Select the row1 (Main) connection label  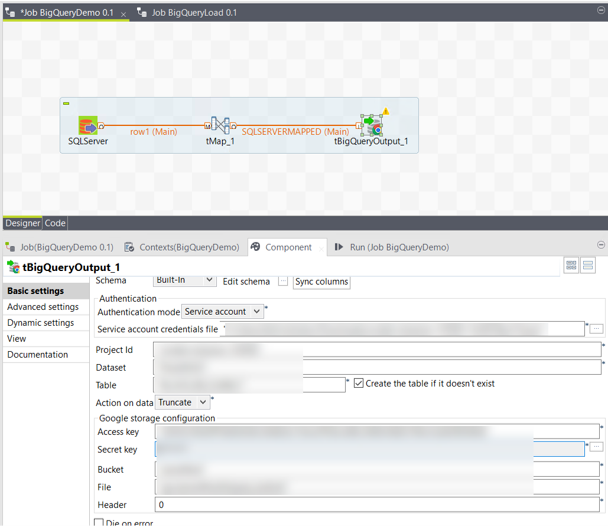pyautogui.click(x=154, y=132)
